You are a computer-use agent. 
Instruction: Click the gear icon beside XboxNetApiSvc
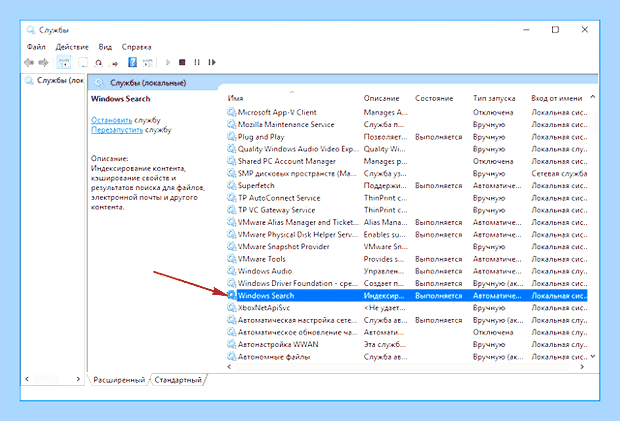(x=232, y=307)
